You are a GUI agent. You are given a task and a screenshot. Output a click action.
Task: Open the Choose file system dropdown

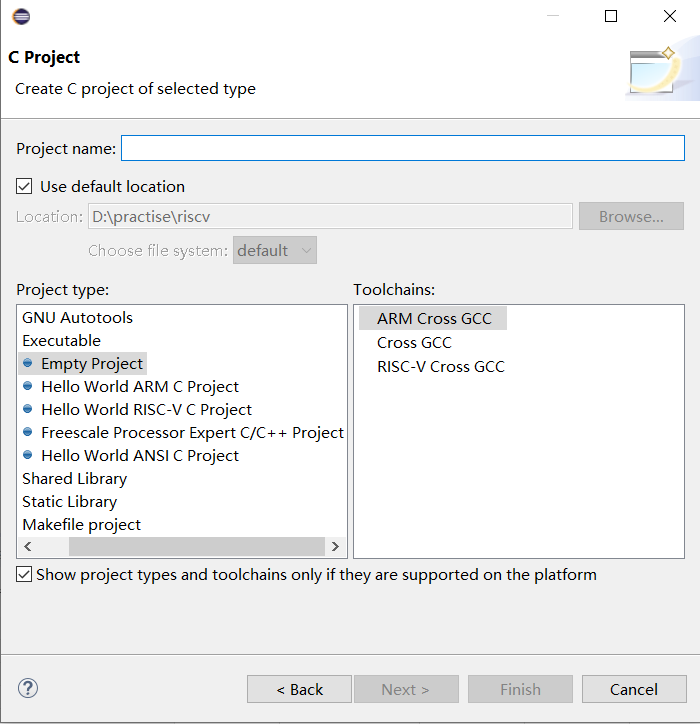pyautogui.click(x=275, y=250)
